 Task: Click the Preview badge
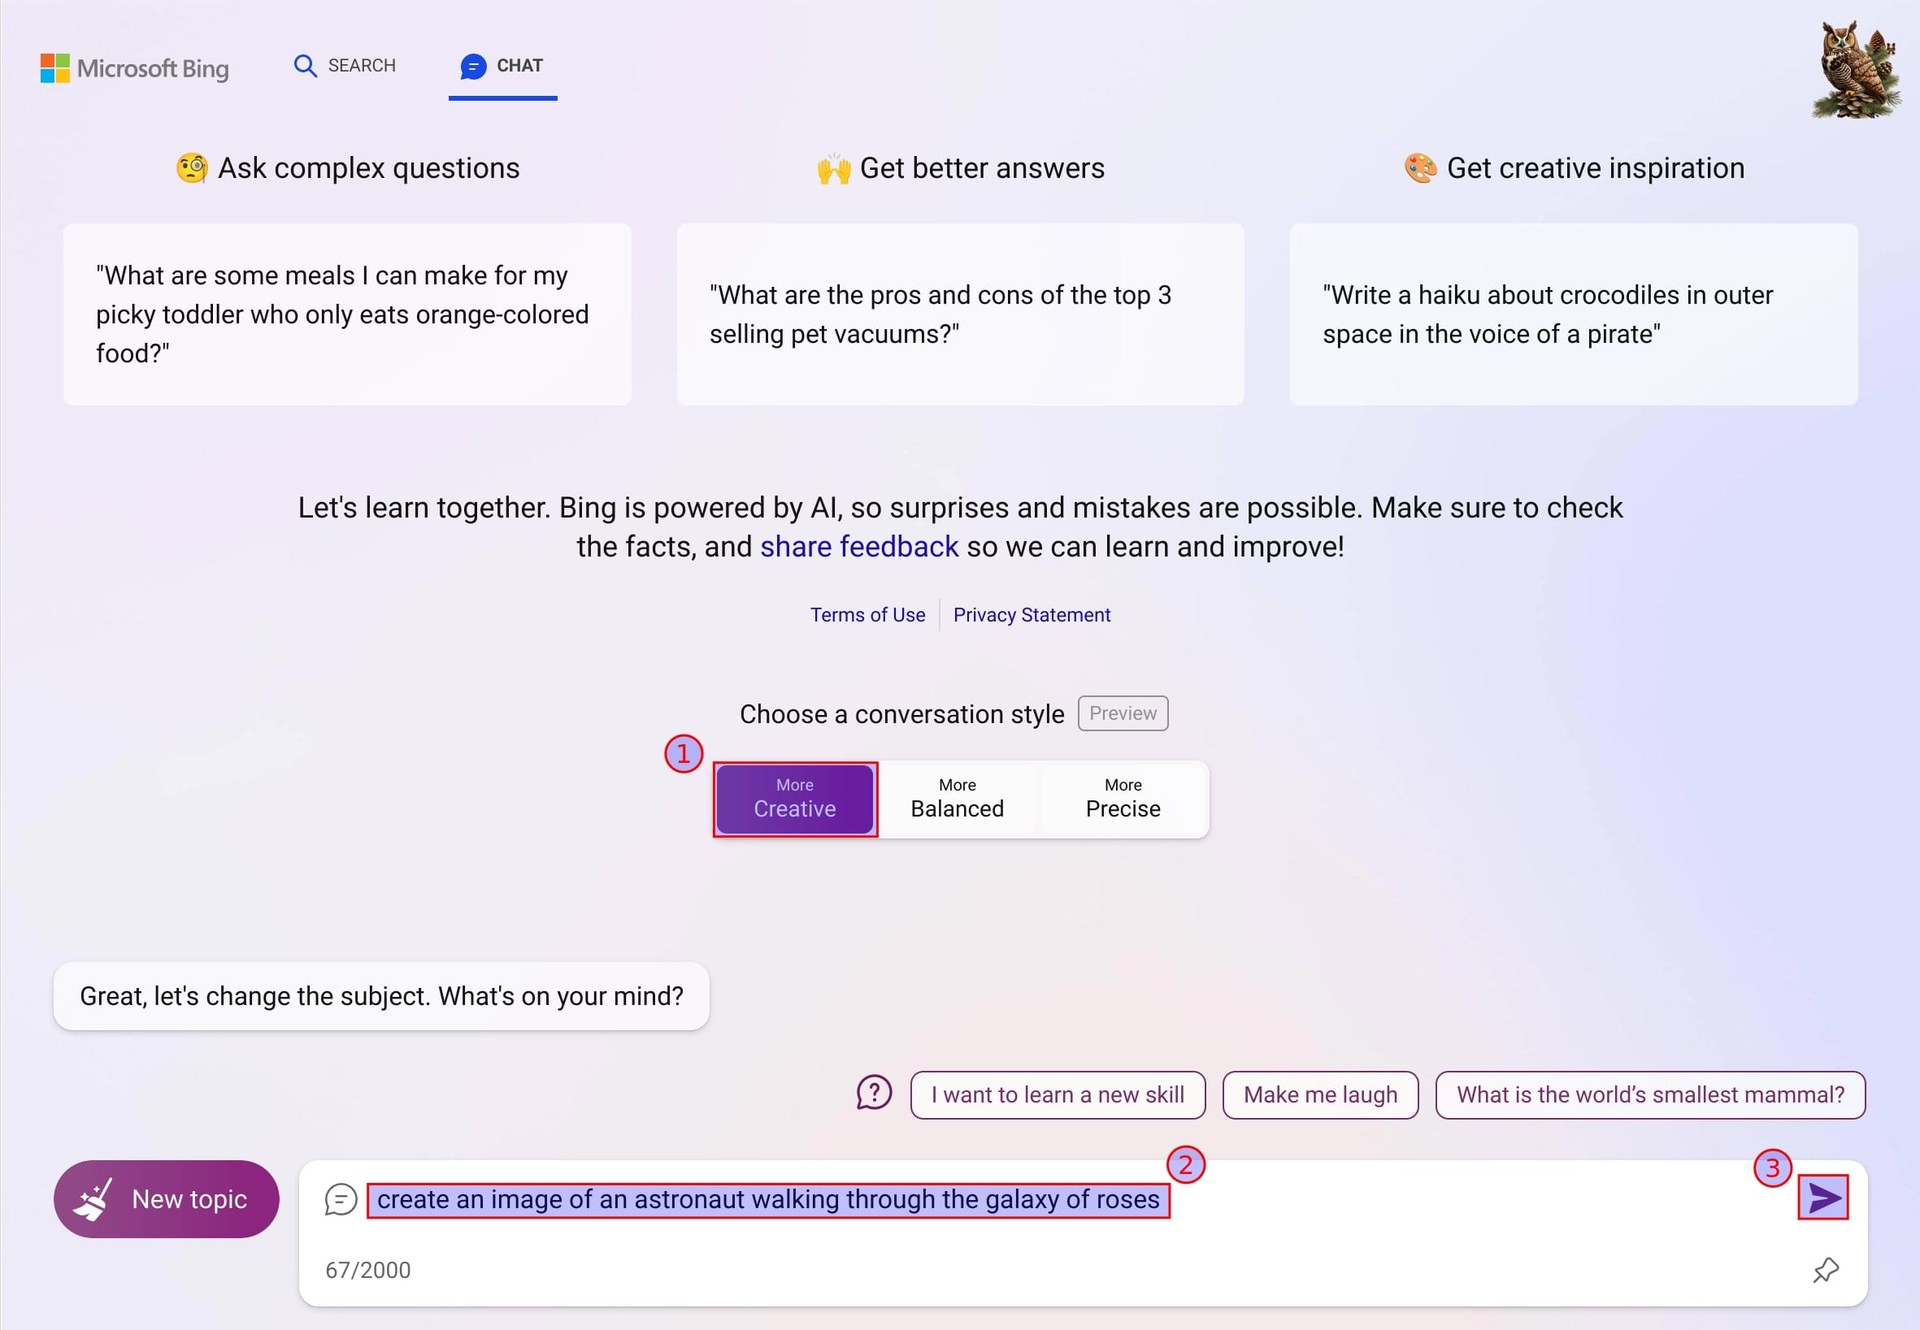coord(1122,713)
